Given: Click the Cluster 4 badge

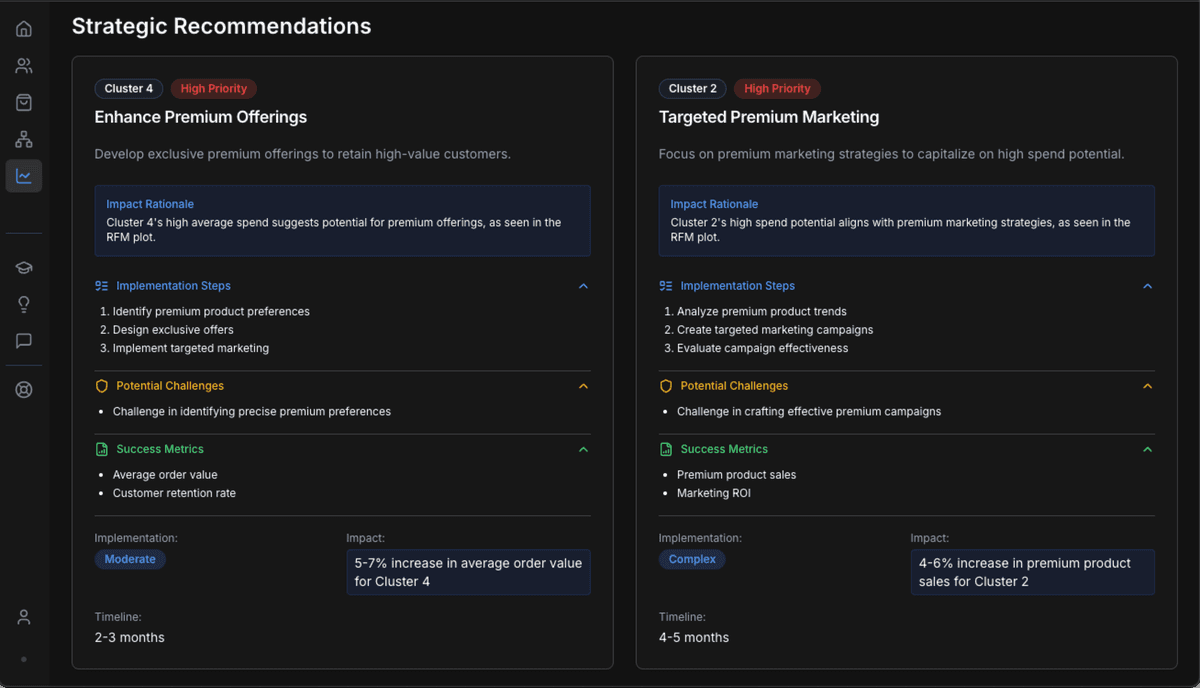Looking at the screenshot, I should click(129, 89).
